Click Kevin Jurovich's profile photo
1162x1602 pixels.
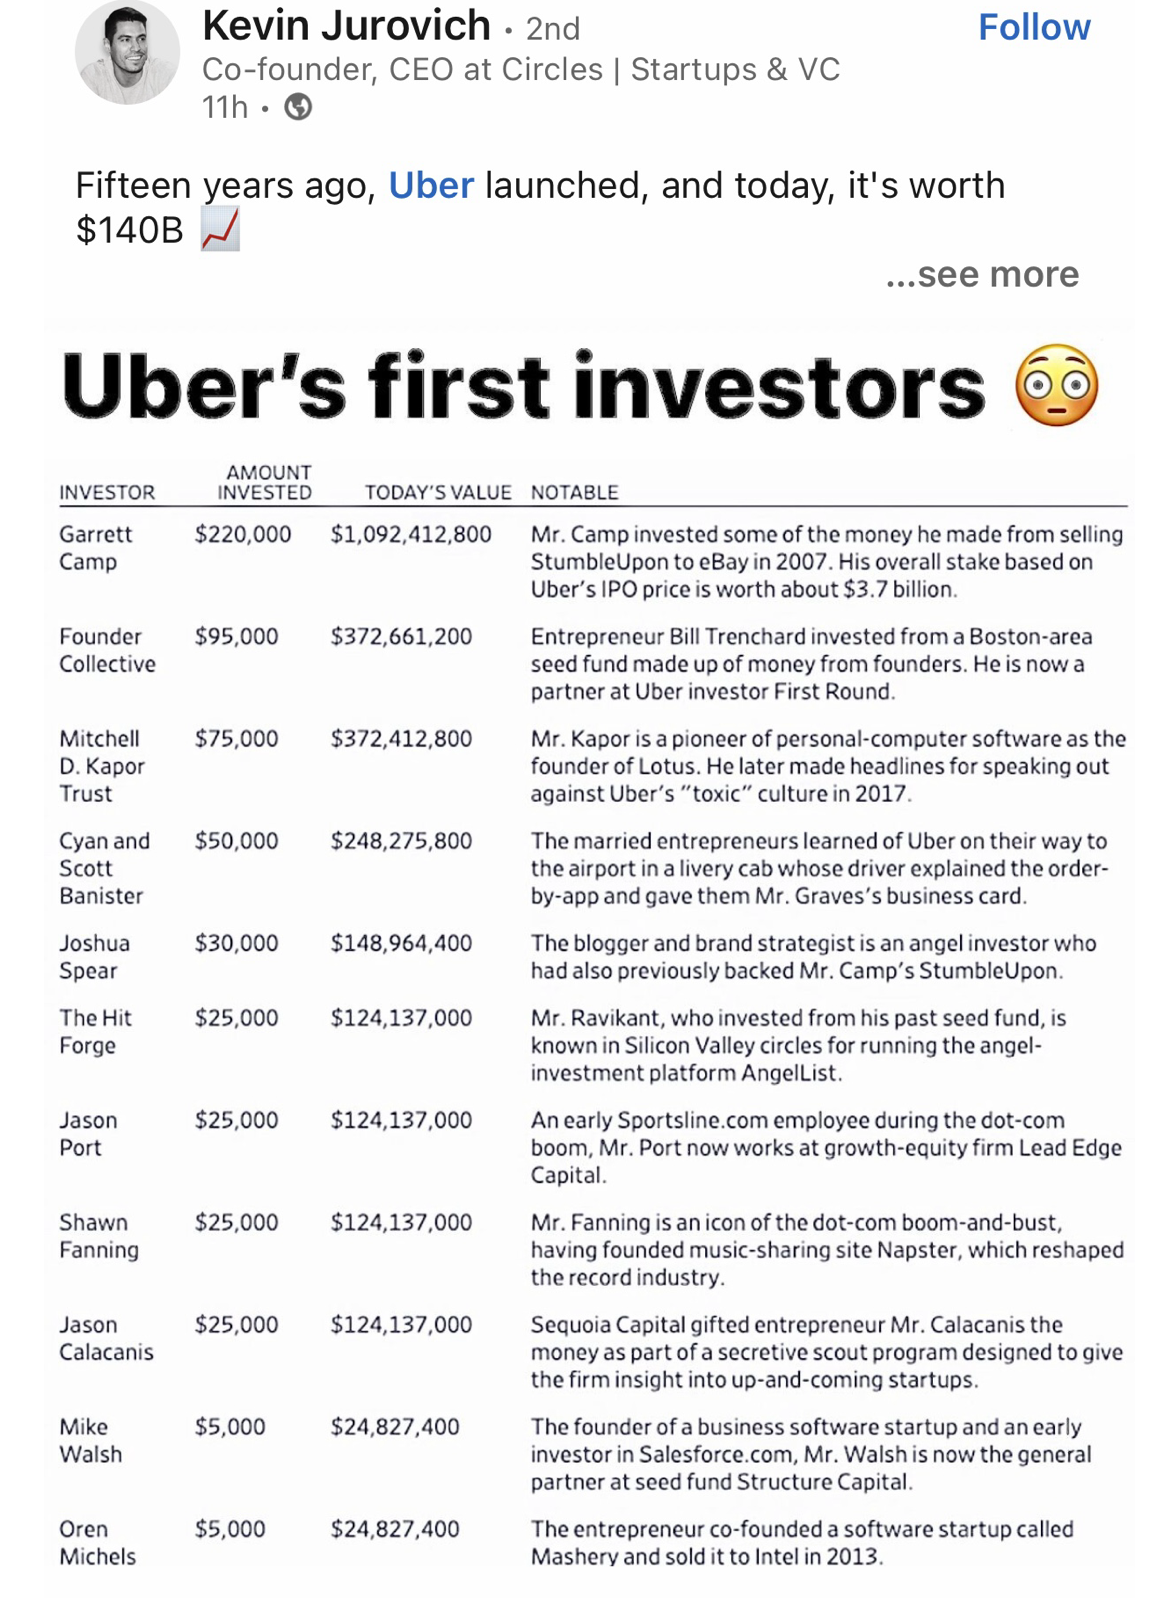tap(127, 52)
